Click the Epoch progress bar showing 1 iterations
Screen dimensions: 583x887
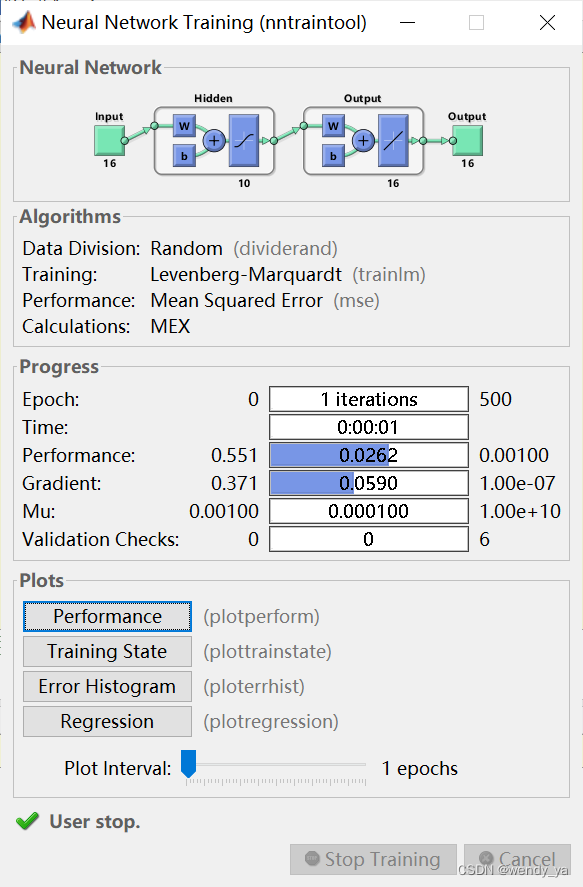pos(369,399)
